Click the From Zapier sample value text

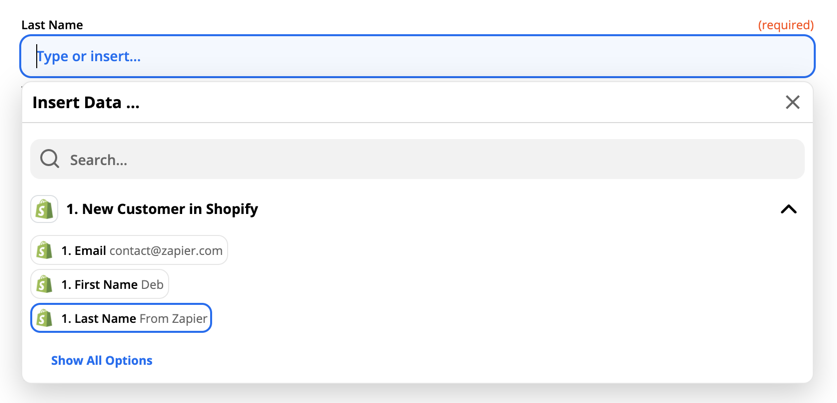[173, 319]
